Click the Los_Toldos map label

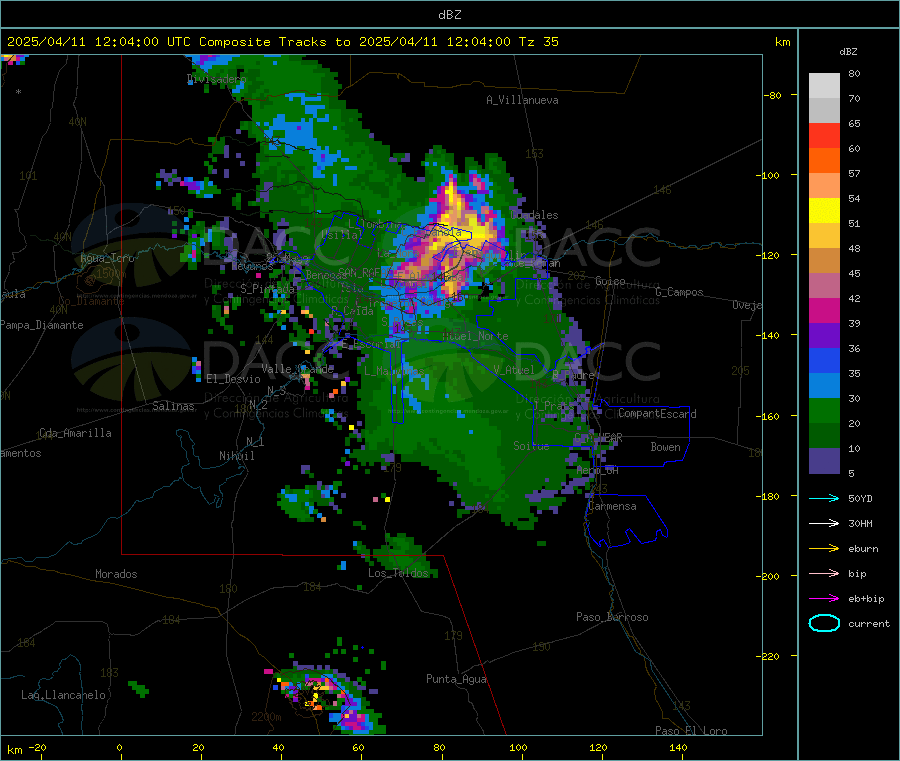[x=398, y=573]
